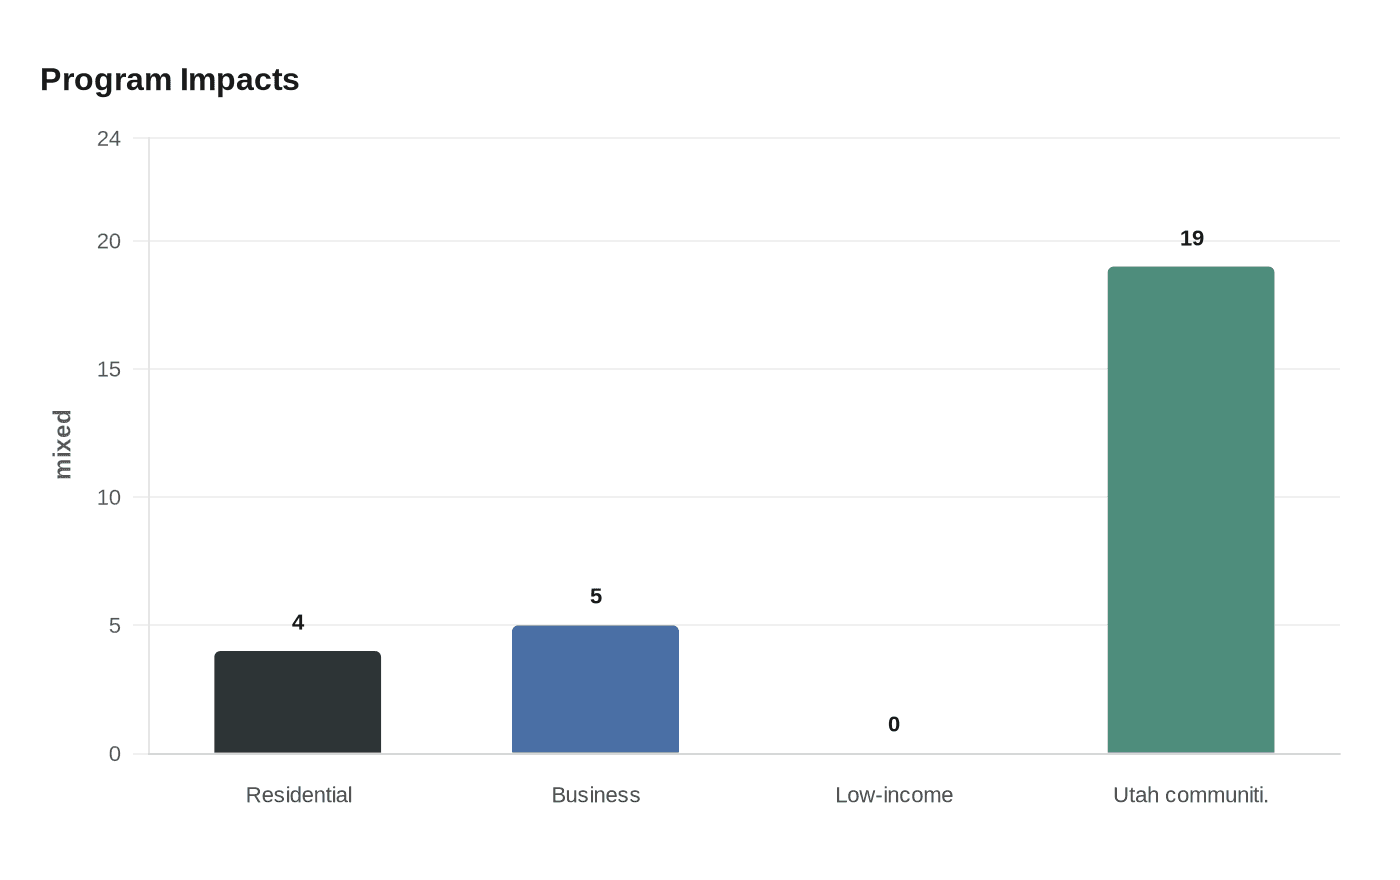Select the y-axis tick label 20
The height and width of the screenshot is (880, 1400).
coord(109,241)
